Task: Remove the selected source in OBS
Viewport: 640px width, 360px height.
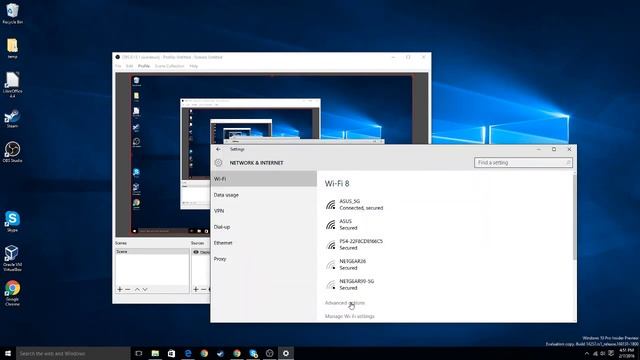Action: [x=203, y=289]
